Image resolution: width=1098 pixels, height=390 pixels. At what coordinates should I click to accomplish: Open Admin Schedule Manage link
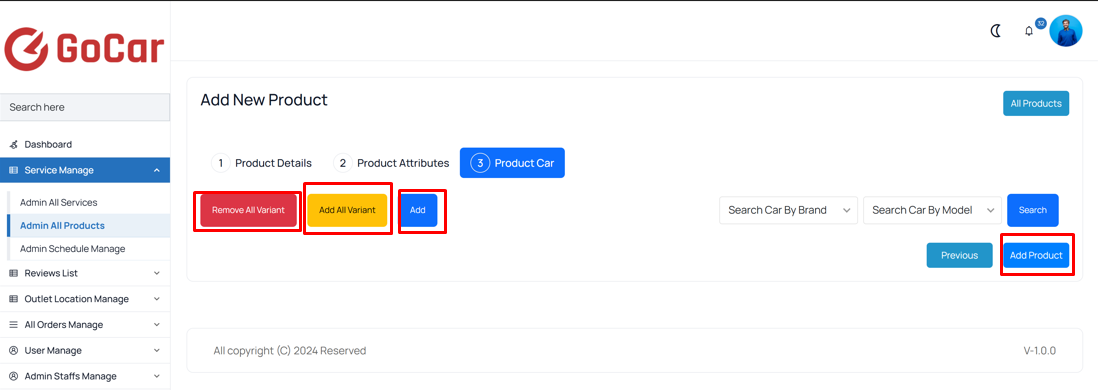(73, 249)
